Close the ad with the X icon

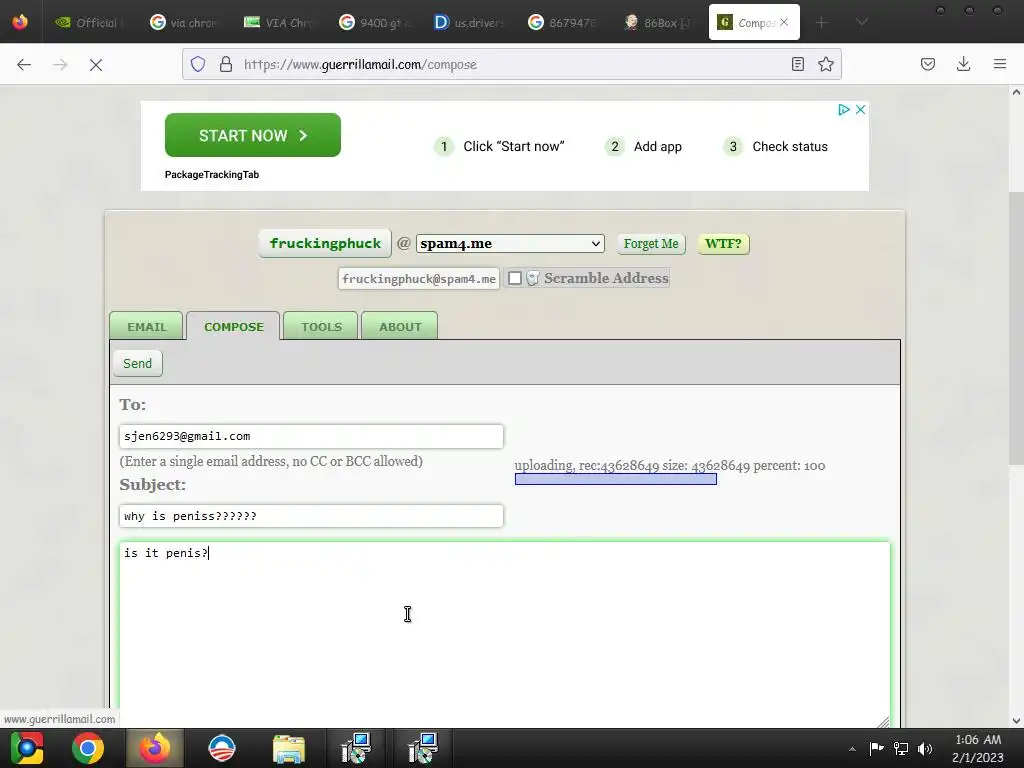(861, 109)
